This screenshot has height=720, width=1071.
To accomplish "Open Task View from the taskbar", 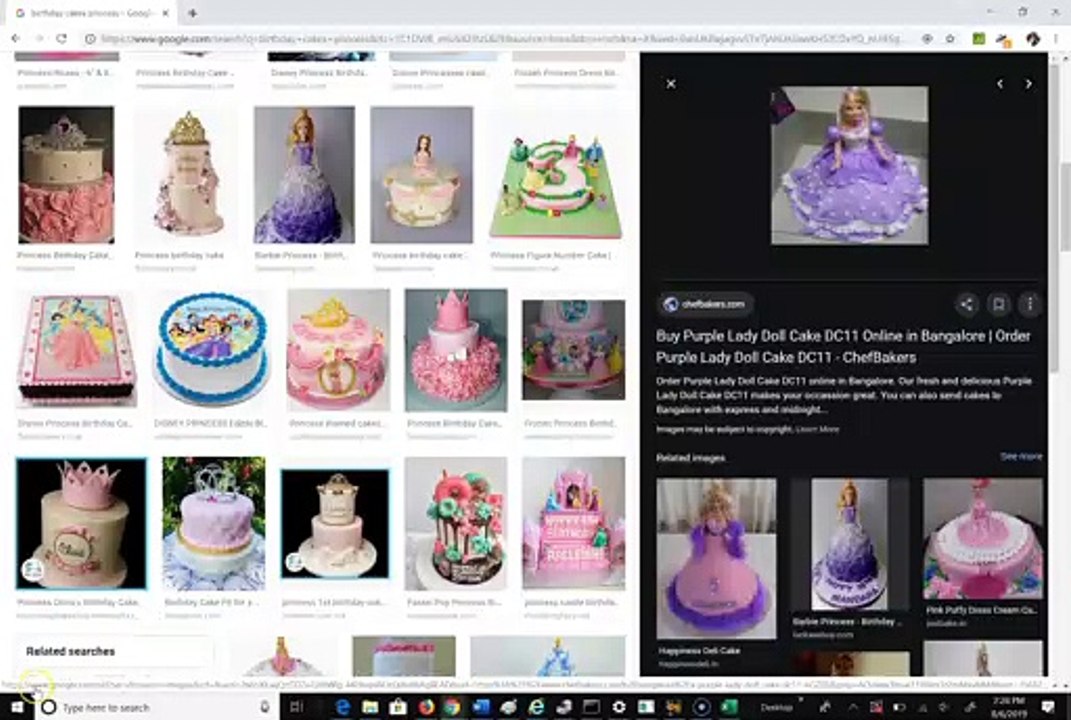I will [x=296, y=707].
